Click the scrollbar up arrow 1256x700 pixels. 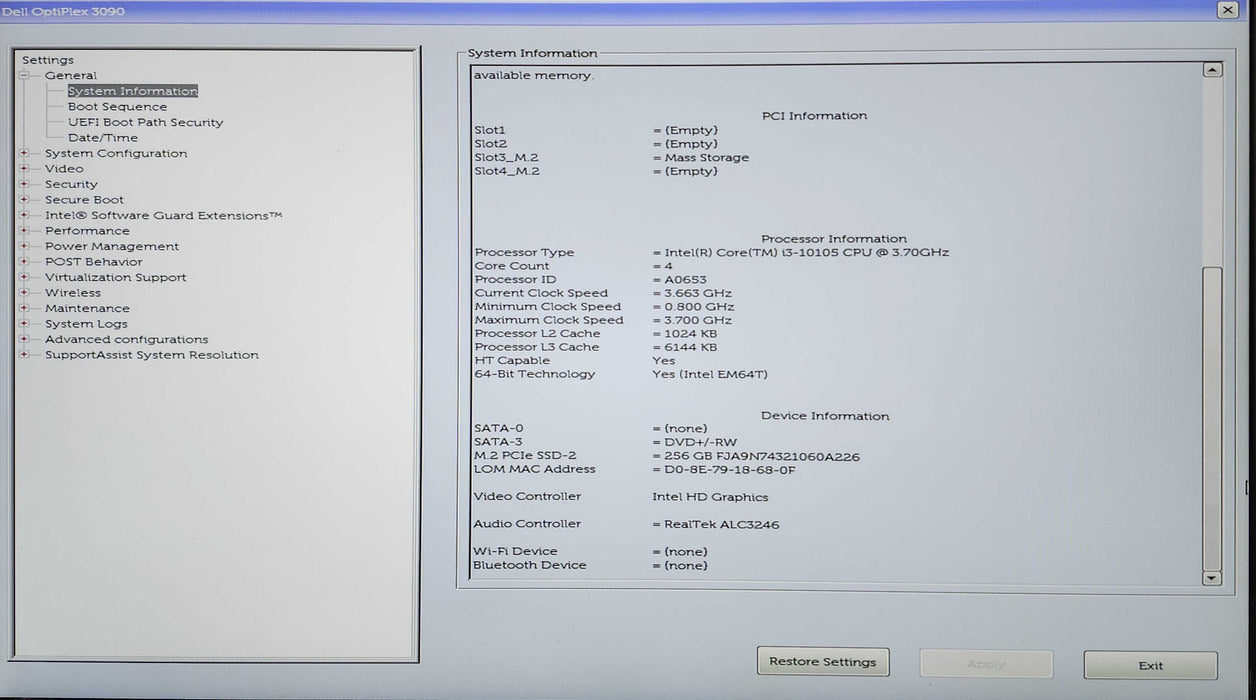tap(1212, 70)
